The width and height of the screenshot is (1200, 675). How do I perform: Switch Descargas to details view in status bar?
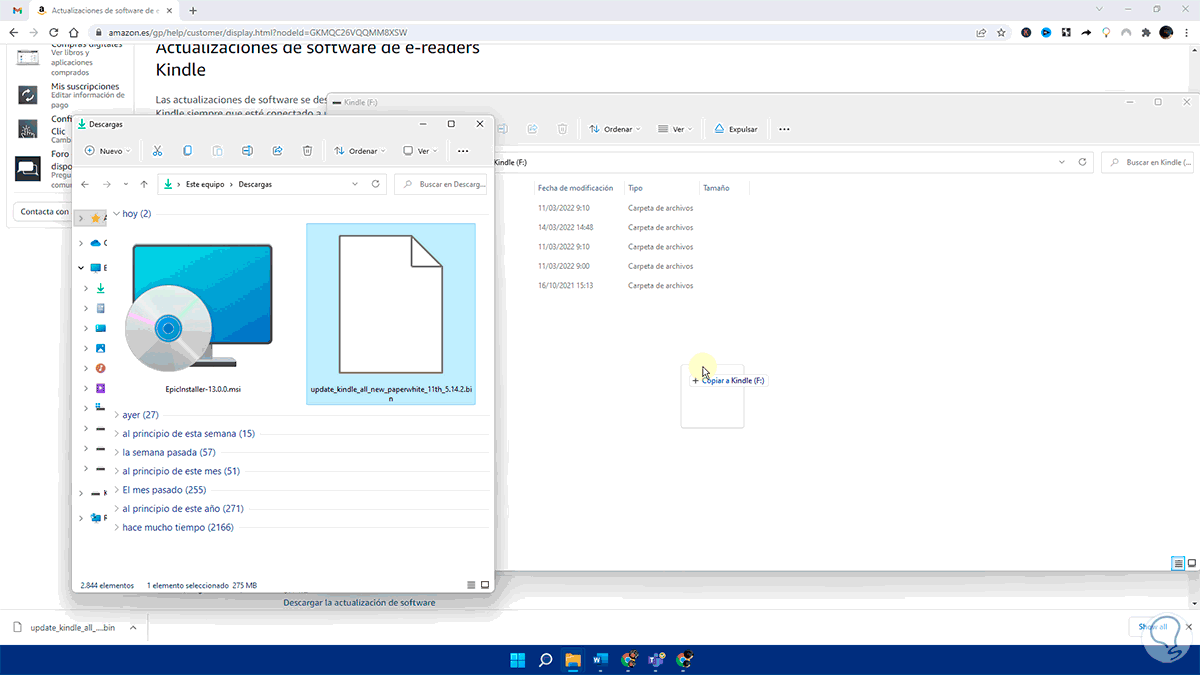pyautogui.click(x=471, y=585)
